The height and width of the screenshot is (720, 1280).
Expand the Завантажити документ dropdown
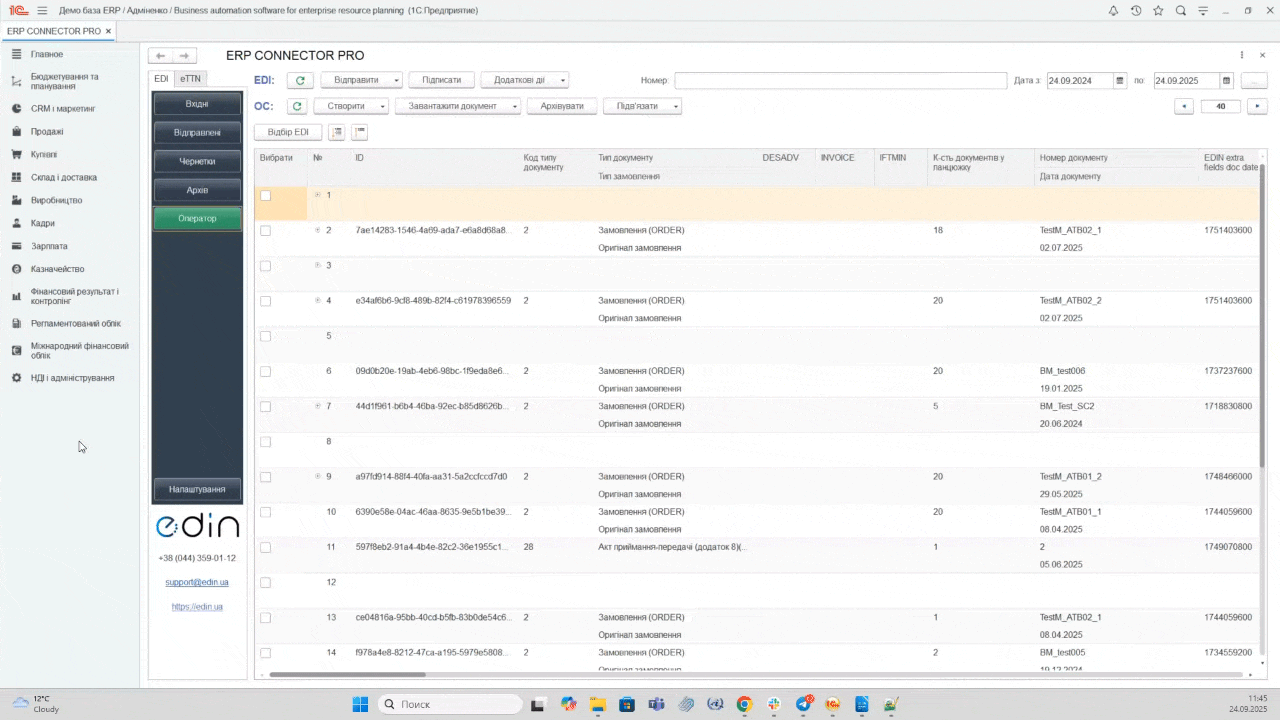point(458,106)
